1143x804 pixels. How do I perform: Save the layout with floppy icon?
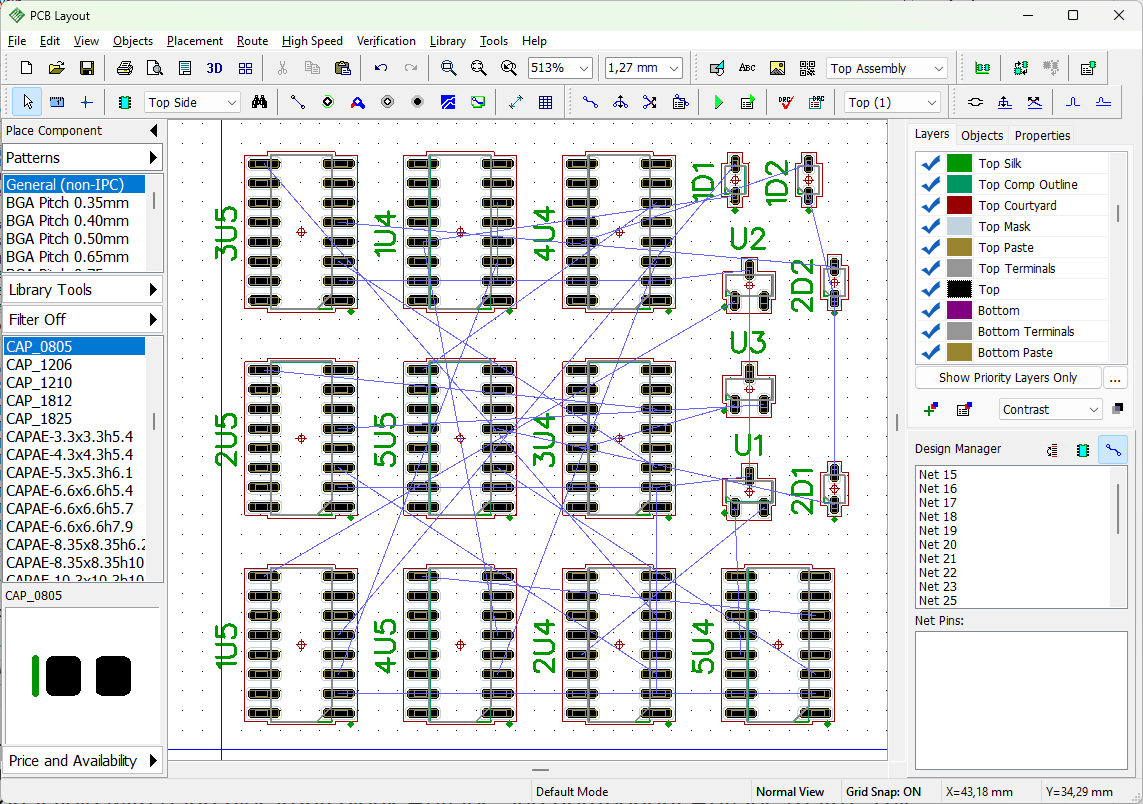click(x=86, y=68)
